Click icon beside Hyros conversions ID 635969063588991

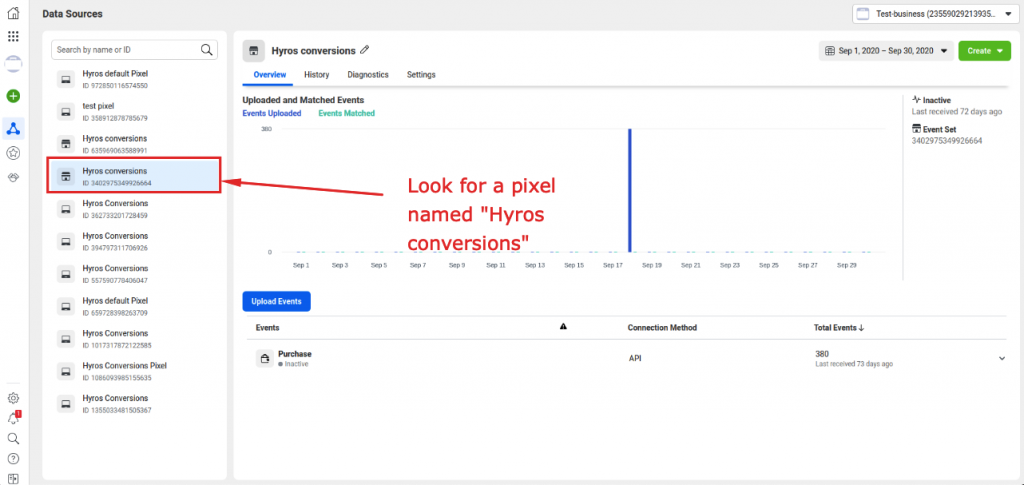click(x=65, y=144)
